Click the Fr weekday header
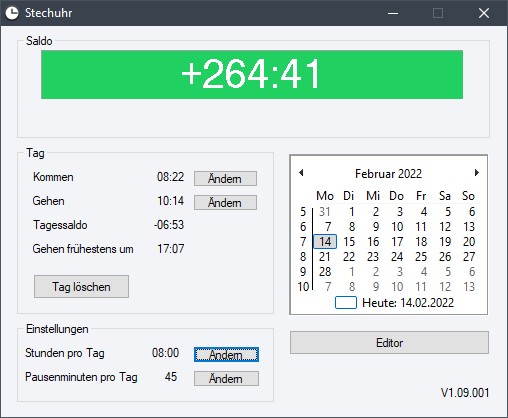The height and width of the screenshot is (418, 508). (x=421, y=196)
